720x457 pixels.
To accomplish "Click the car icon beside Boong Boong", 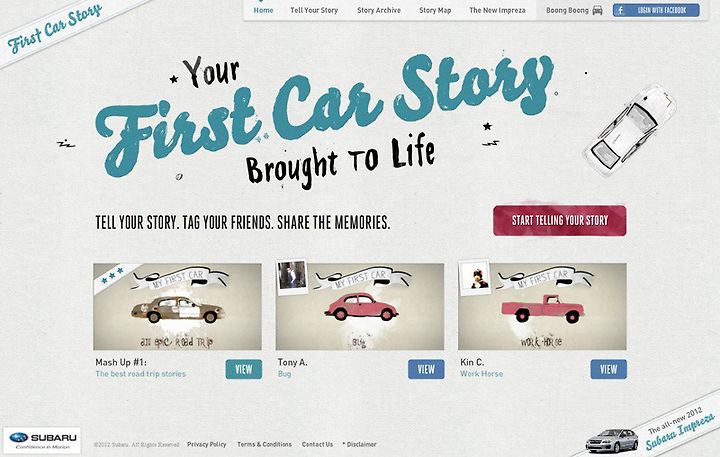I will [597, 10].
